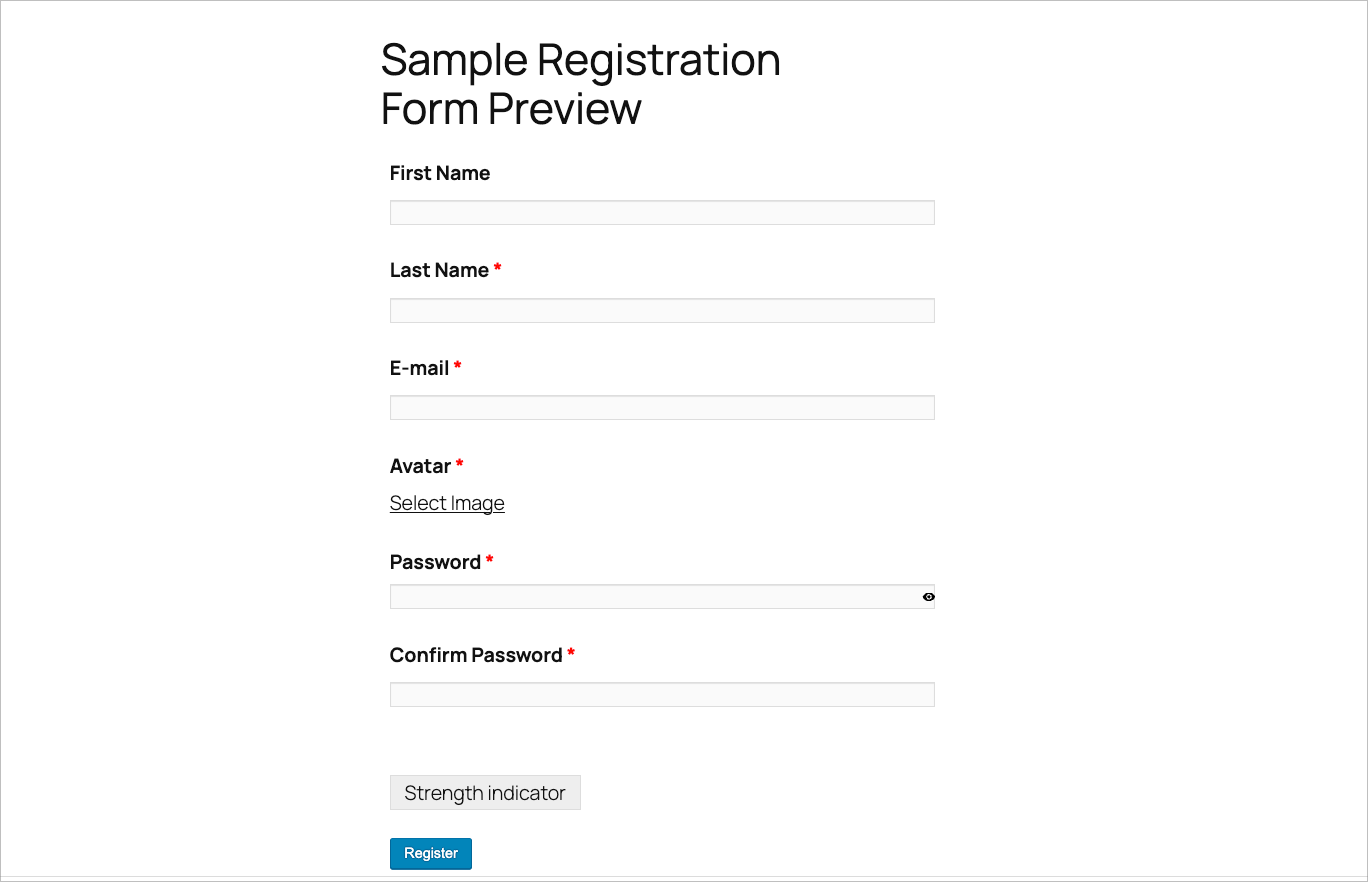
Task: Click the eye icon beside the Password field
Action: pos(928,596)
